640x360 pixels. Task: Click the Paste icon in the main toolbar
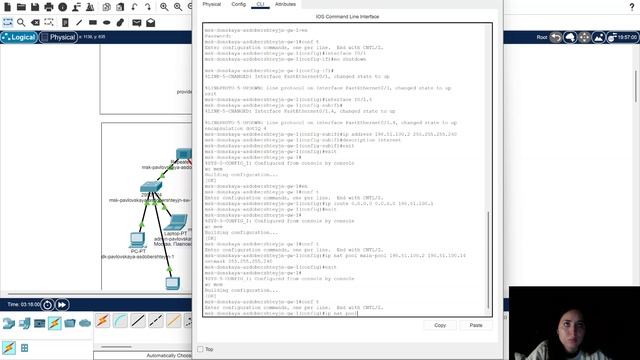pyautogui.click(x=120, y=7)
